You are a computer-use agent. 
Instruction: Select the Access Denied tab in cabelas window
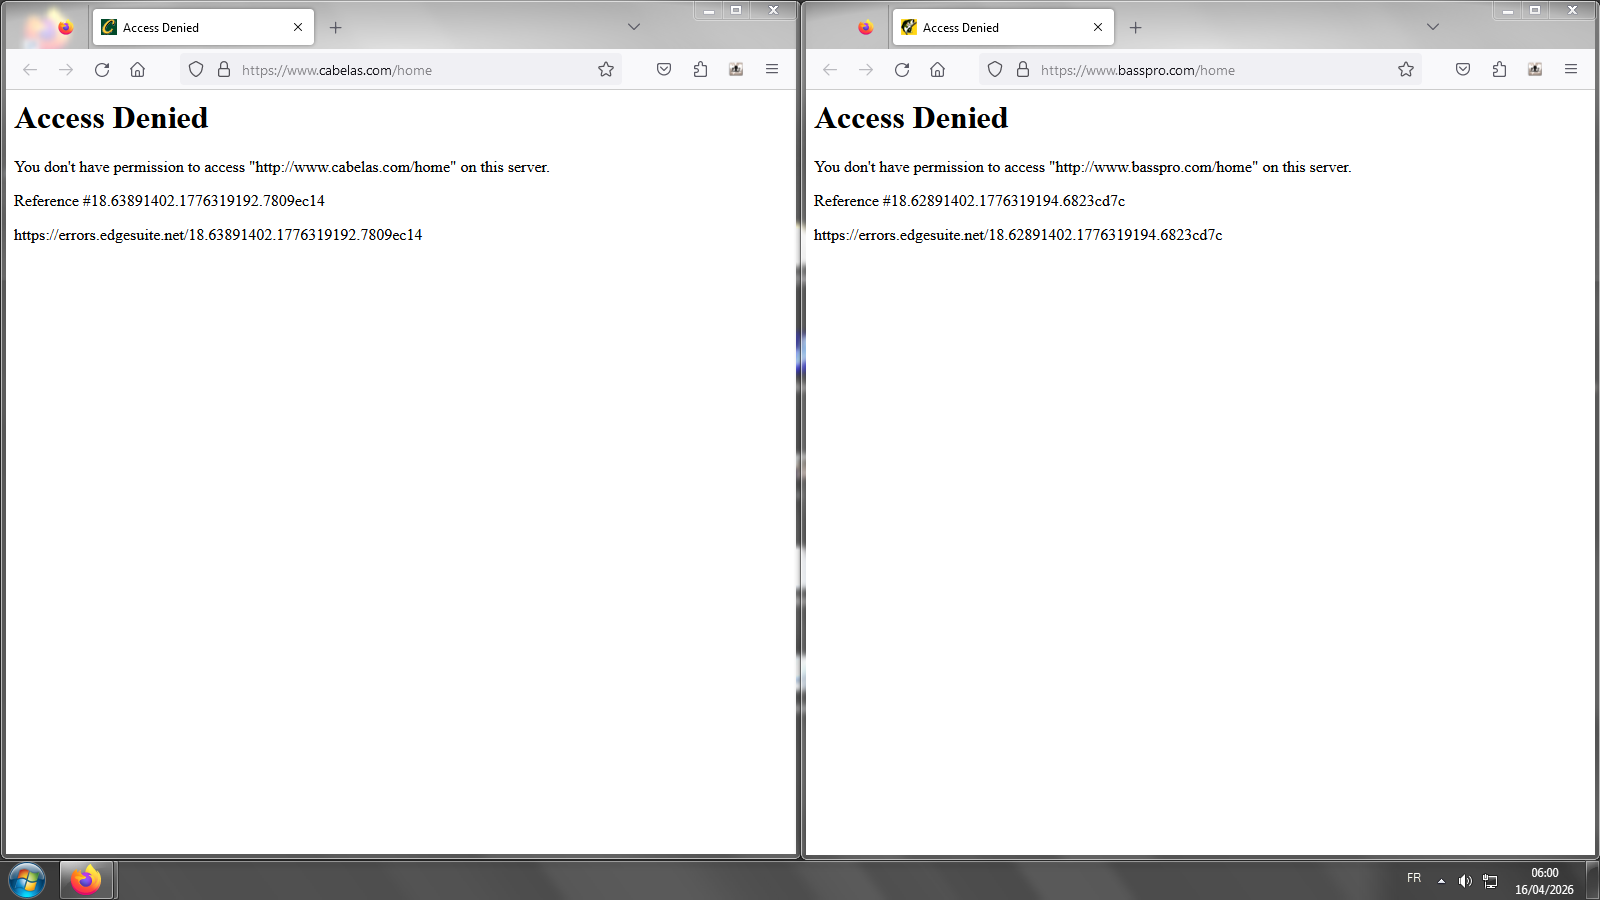(x=203, y=28)
